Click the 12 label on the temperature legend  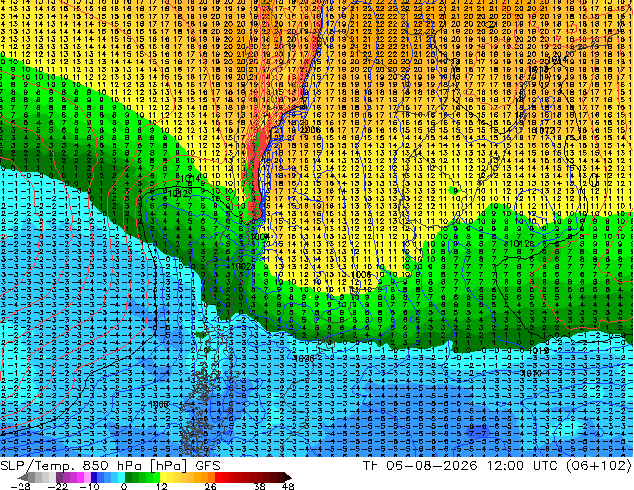click(x=162, y=486)
